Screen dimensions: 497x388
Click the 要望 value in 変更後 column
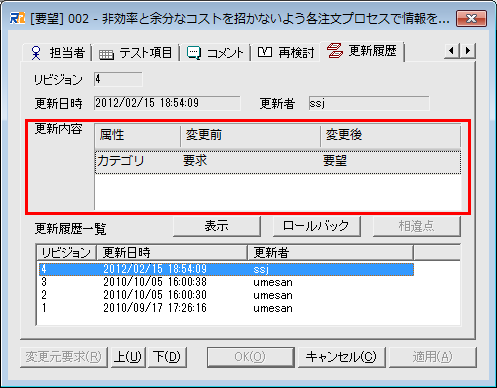pyautogui.click(x=335, y=161)
